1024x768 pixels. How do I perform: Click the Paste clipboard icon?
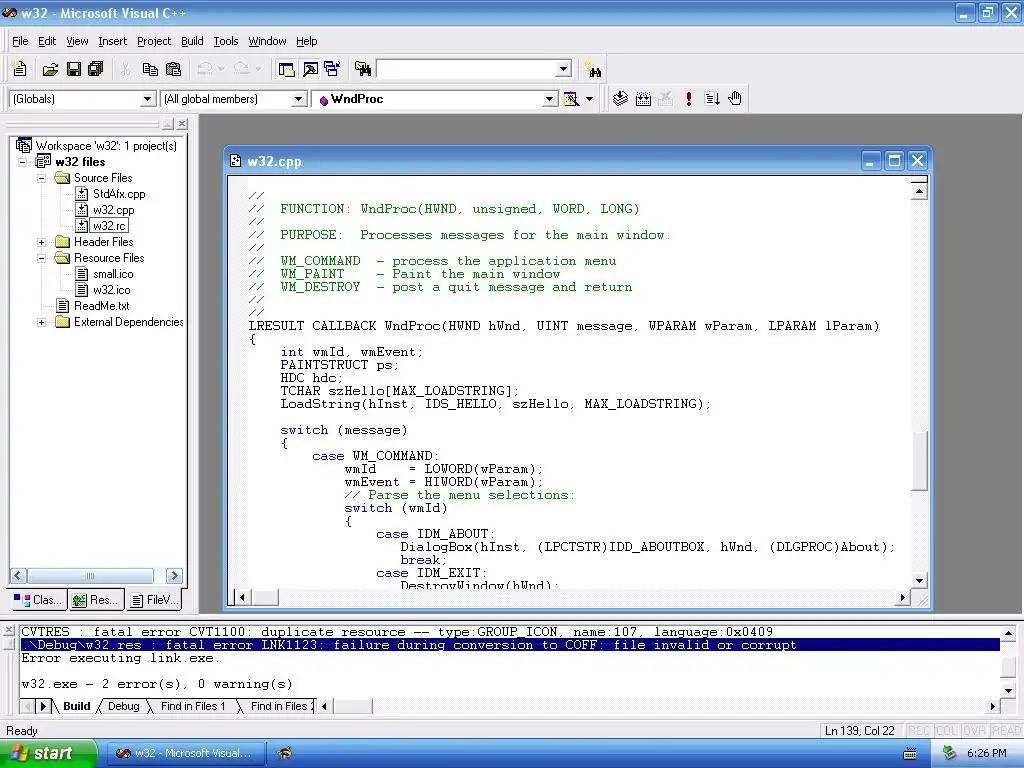tap(174, 69)
